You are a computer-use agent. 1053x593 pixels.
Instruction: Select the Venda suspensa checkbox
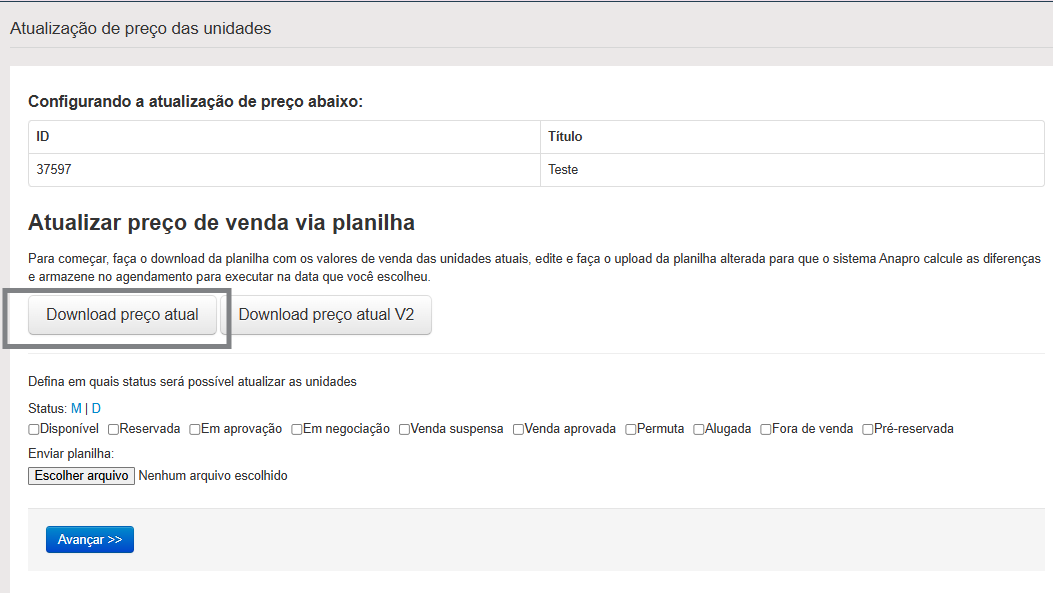404,429
